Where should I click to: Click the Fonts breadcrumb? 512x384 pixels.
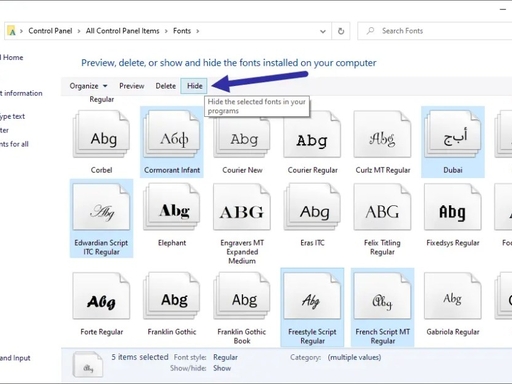click(x=182, y=31)
